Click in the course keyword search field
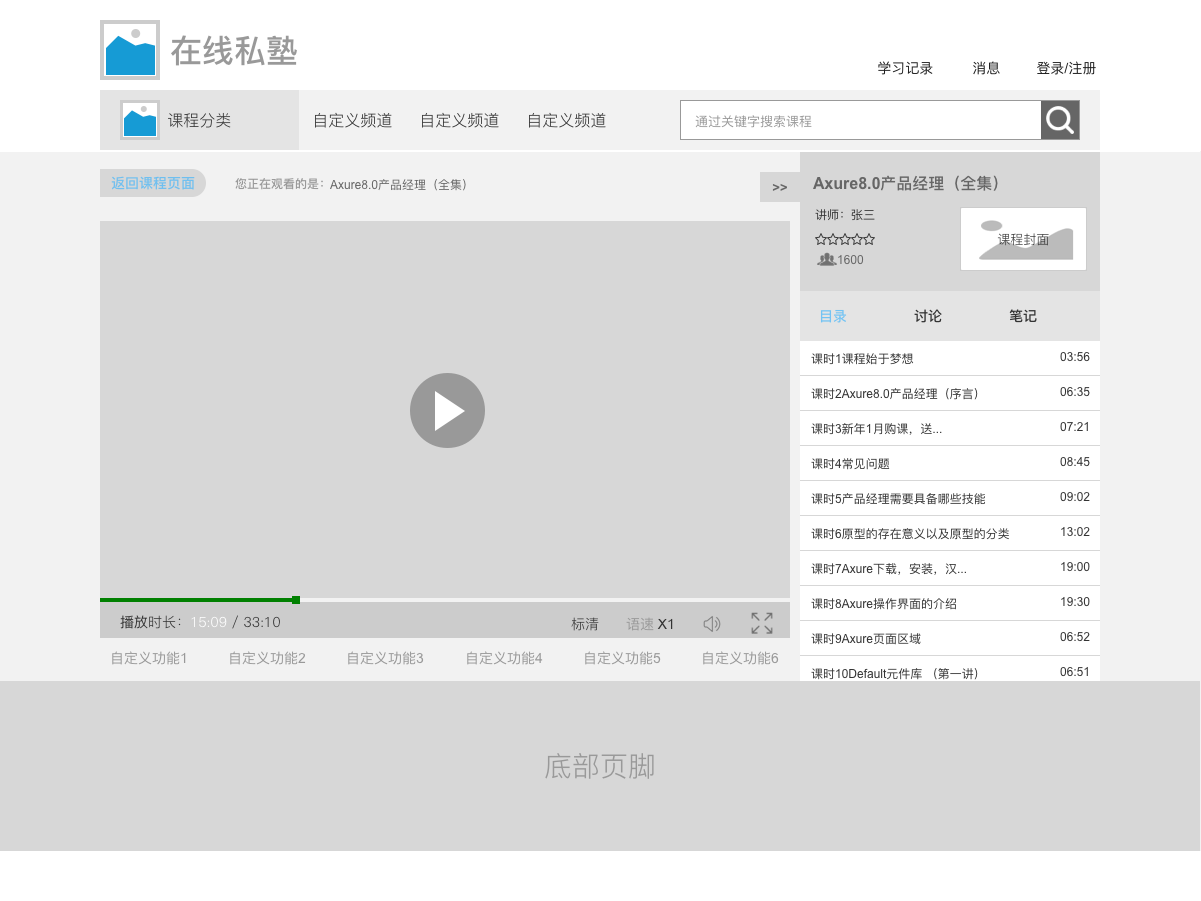Viewport: 1201px width, 901px height. coord(861,120)
